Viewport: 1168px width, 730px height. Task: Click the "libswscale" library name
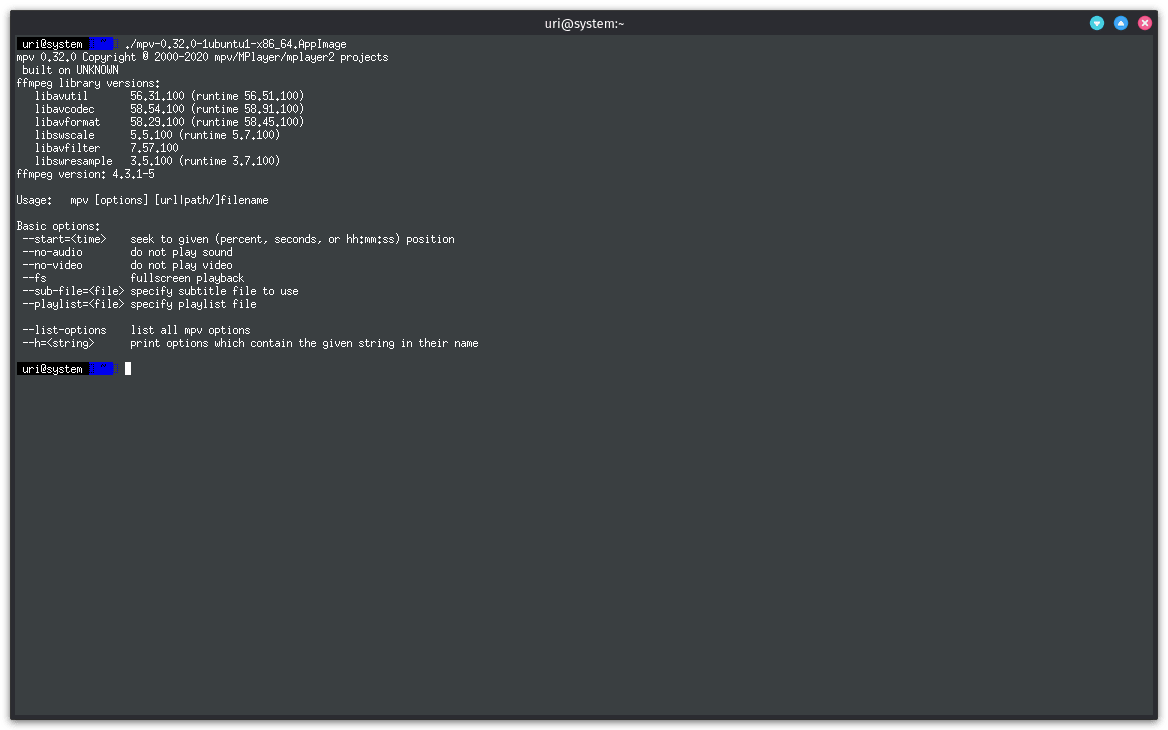tap(64, 136)
